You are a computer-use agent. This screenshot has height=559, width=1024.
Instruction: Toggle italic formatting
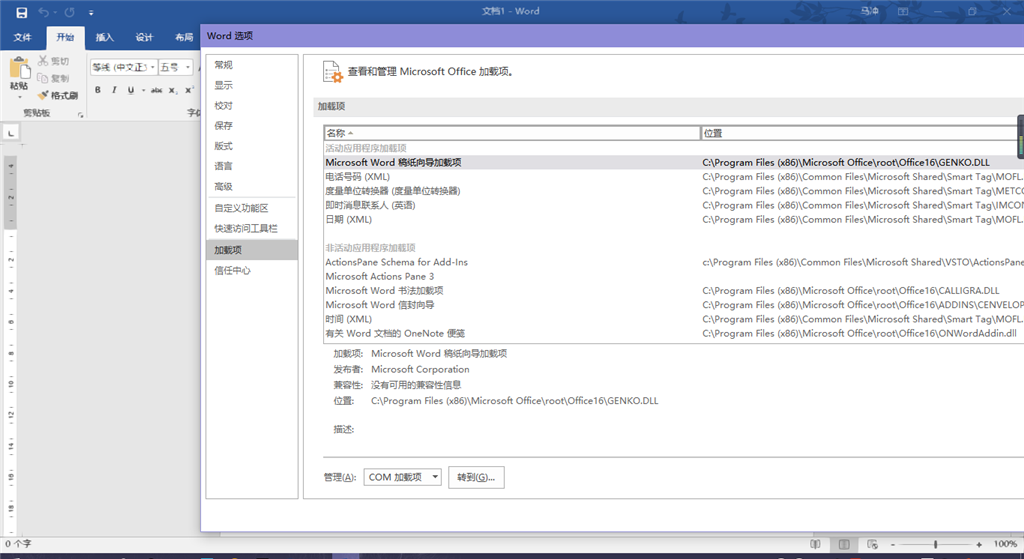click(x=114, y=90)
